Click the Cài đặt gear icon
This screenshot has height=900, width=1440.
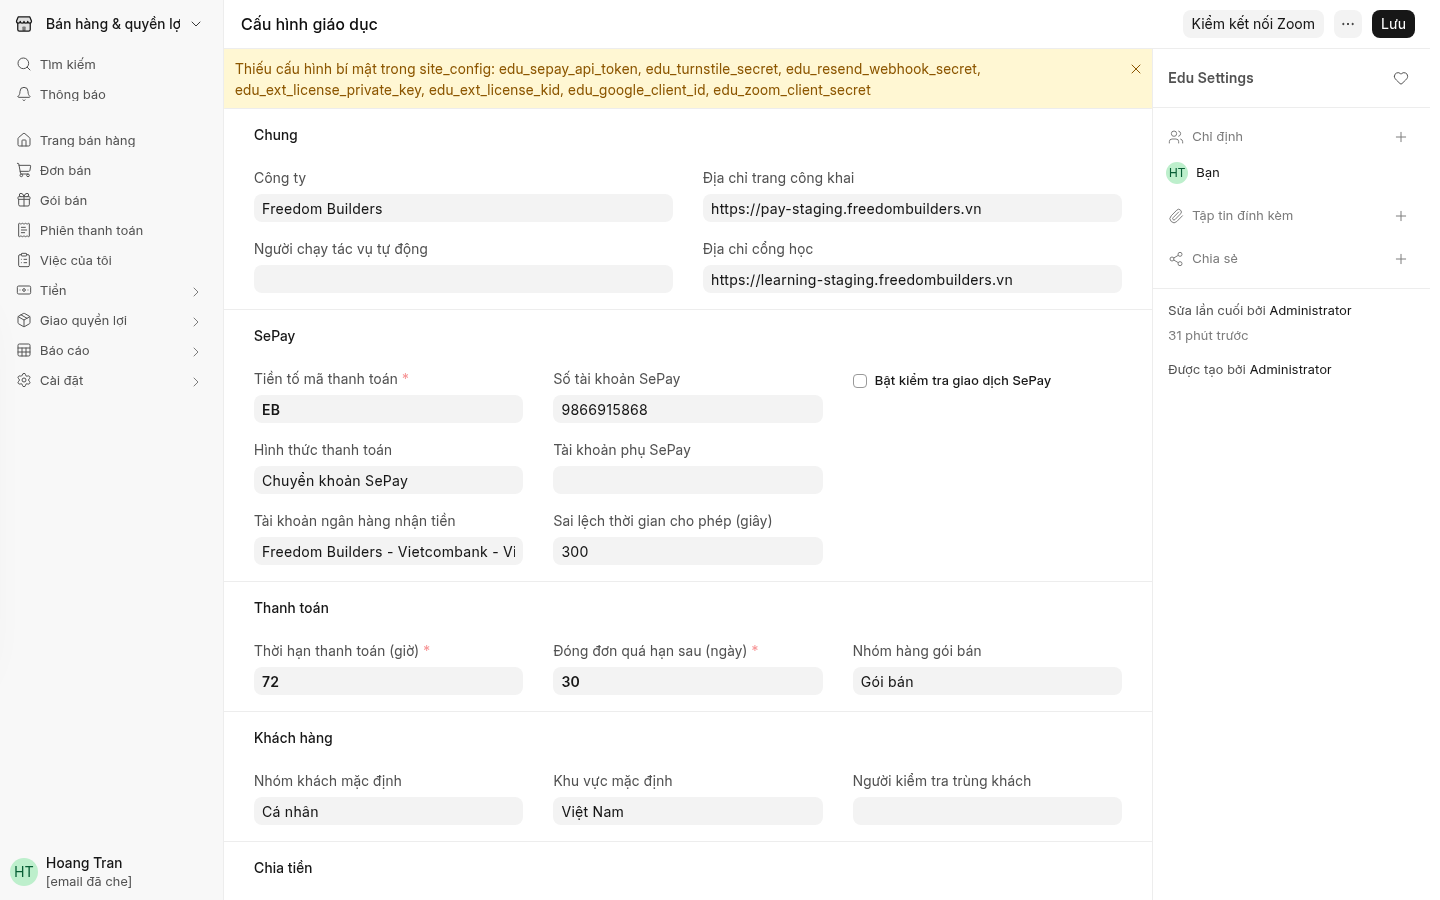(x=24, y=380)
